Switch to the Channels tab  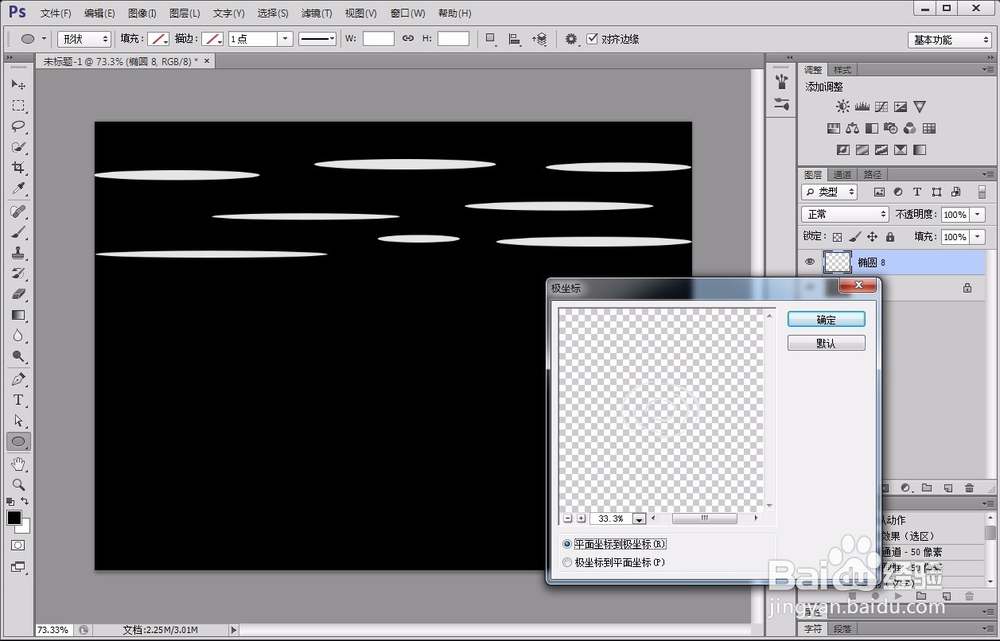[842, 175]
